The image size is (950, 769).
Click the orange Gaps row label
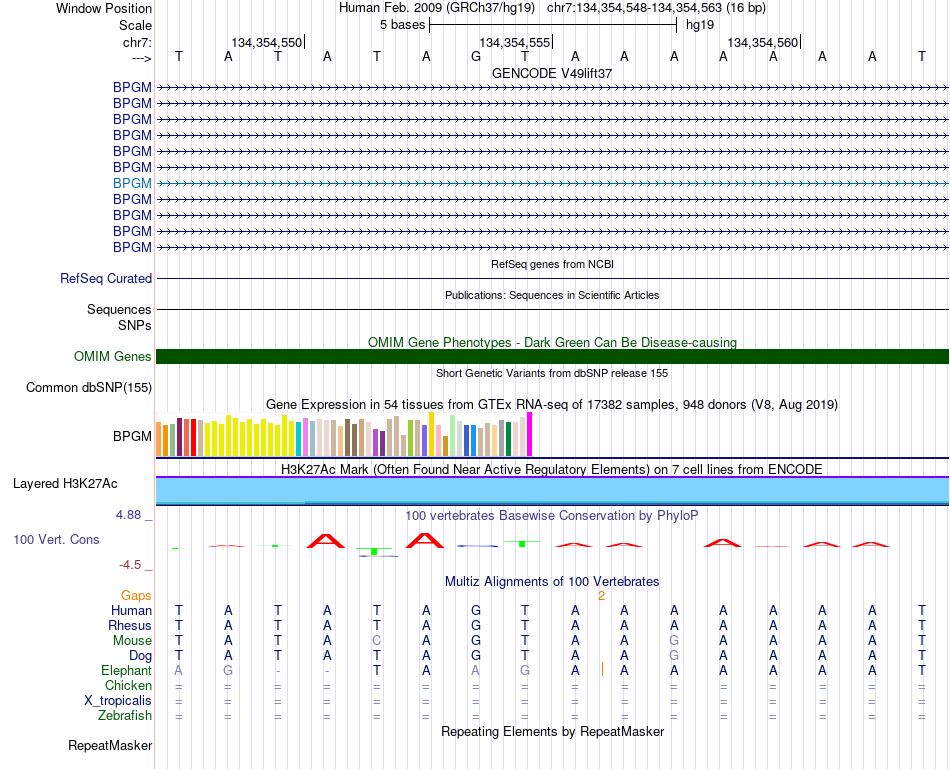point(136,596)
